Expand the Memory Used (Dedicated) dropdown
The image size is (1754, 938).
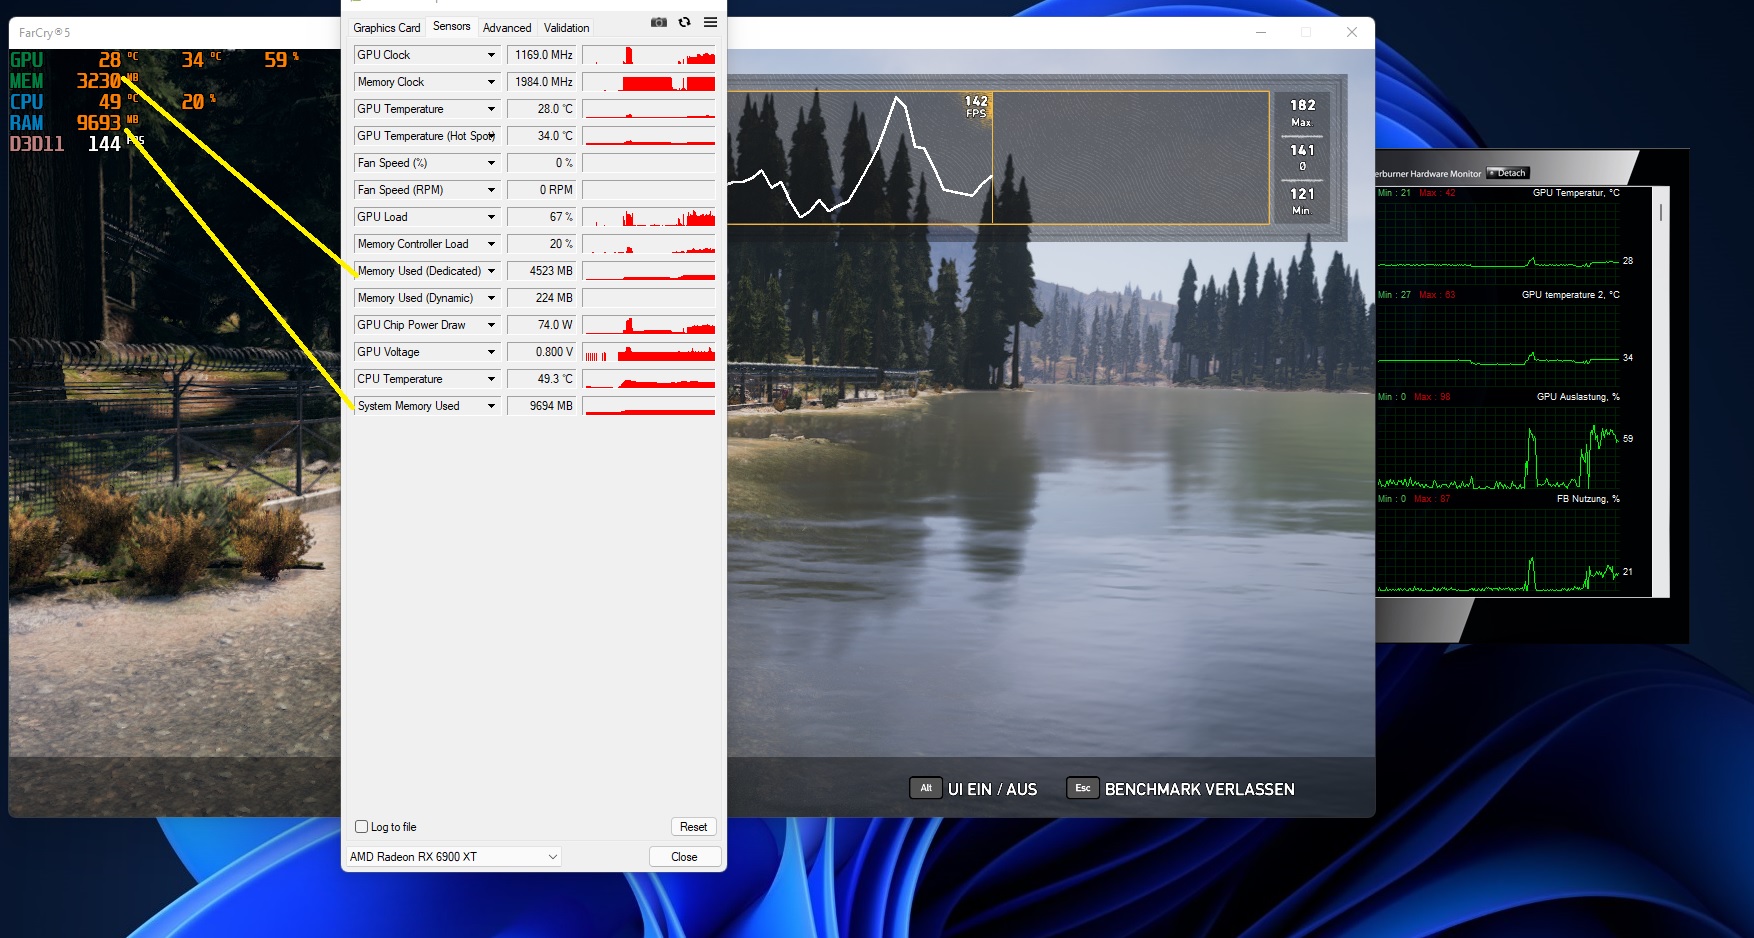coord(491,271)
